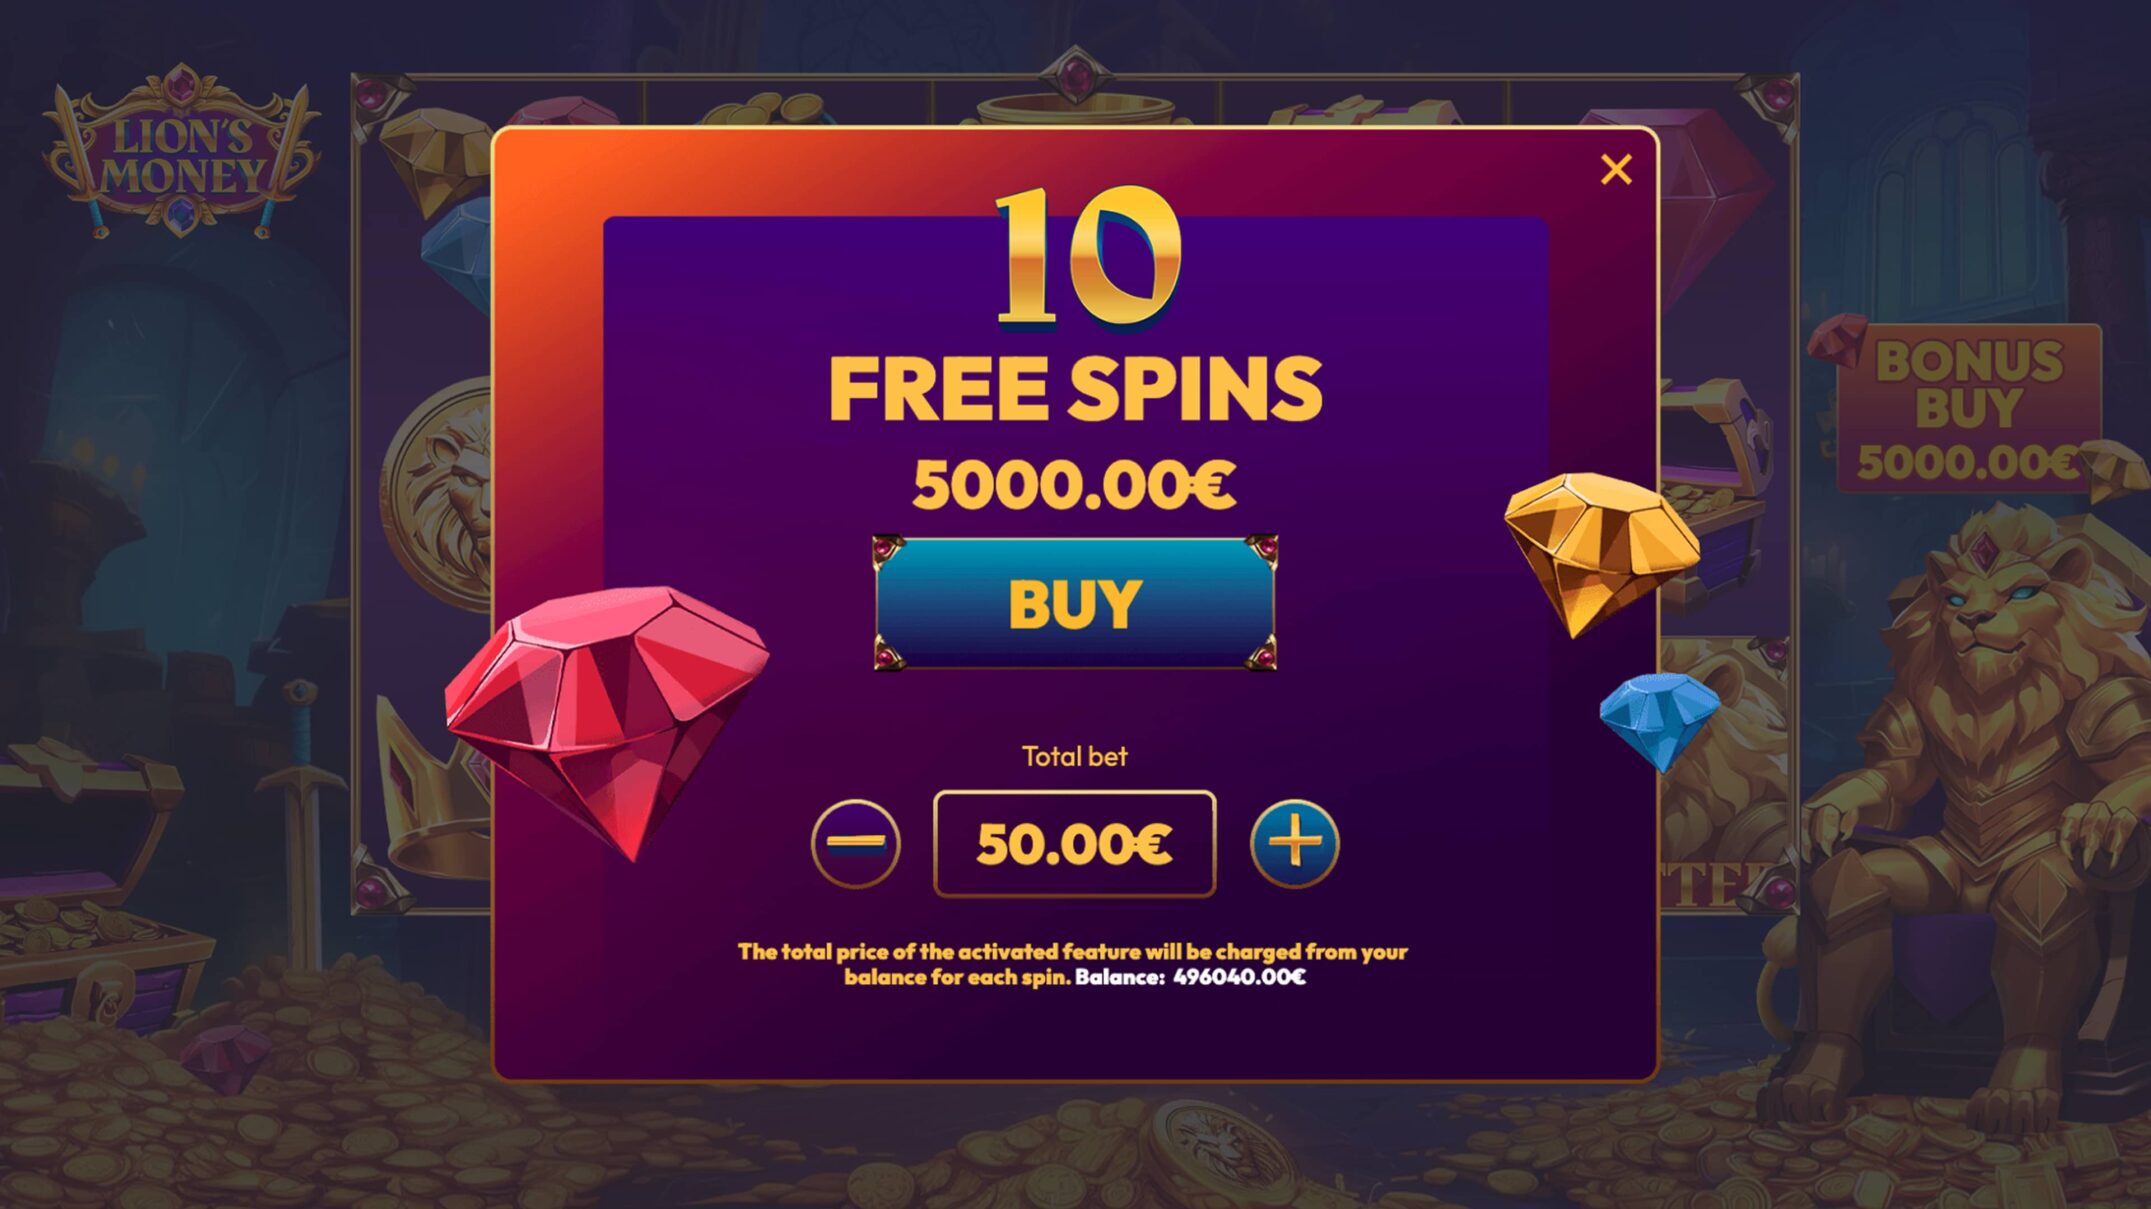
Task: Decrease total bet with minus button
Action: coord(855,844)
